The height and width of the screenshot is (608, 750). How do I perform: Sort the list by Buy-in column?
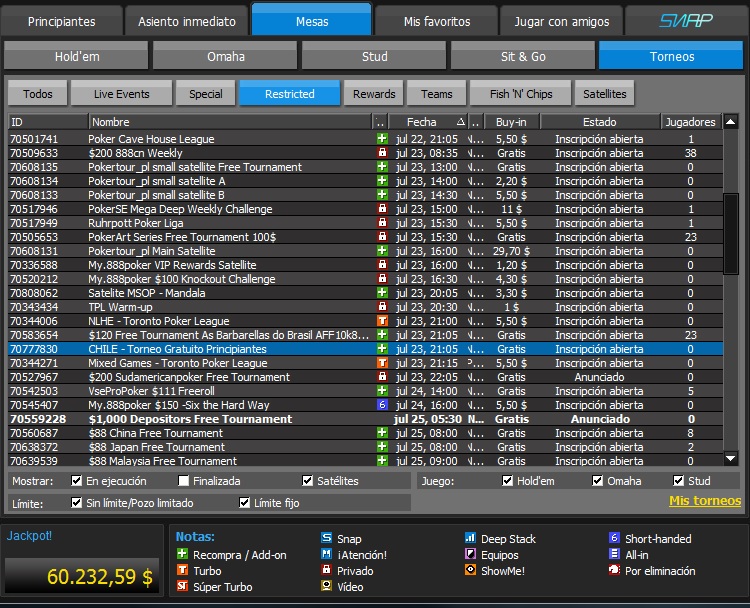pos(511,122)
